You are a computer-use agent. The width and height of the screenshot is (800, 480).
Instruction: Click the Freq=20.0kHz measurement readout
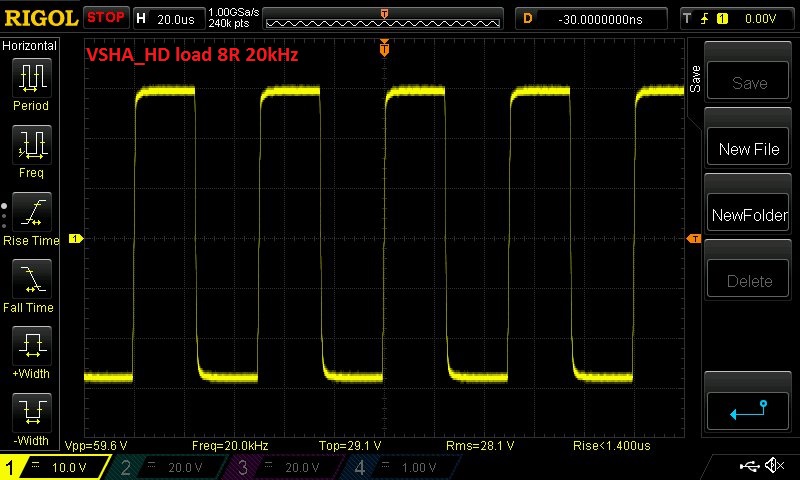point(230,445)
